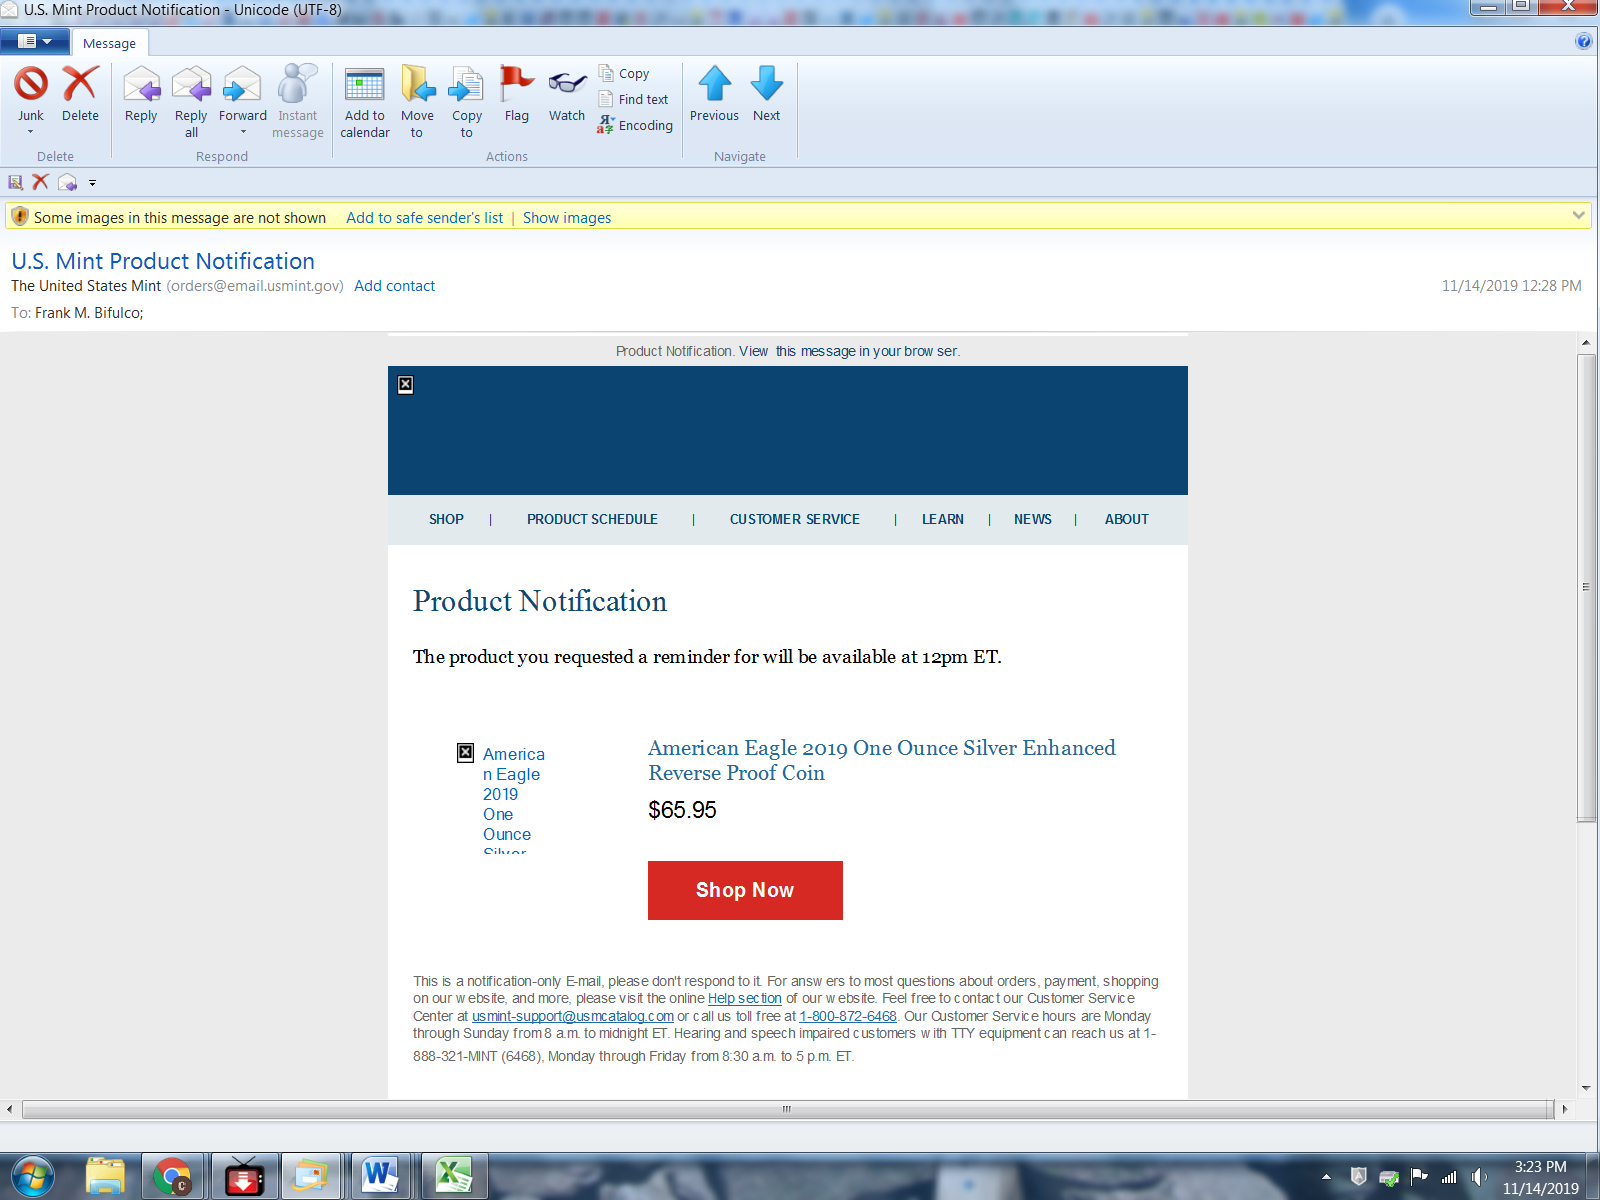This screenshot has width=1600, height=1200.
Task: Click the $65.95 price text
Action: click(682, 810)
